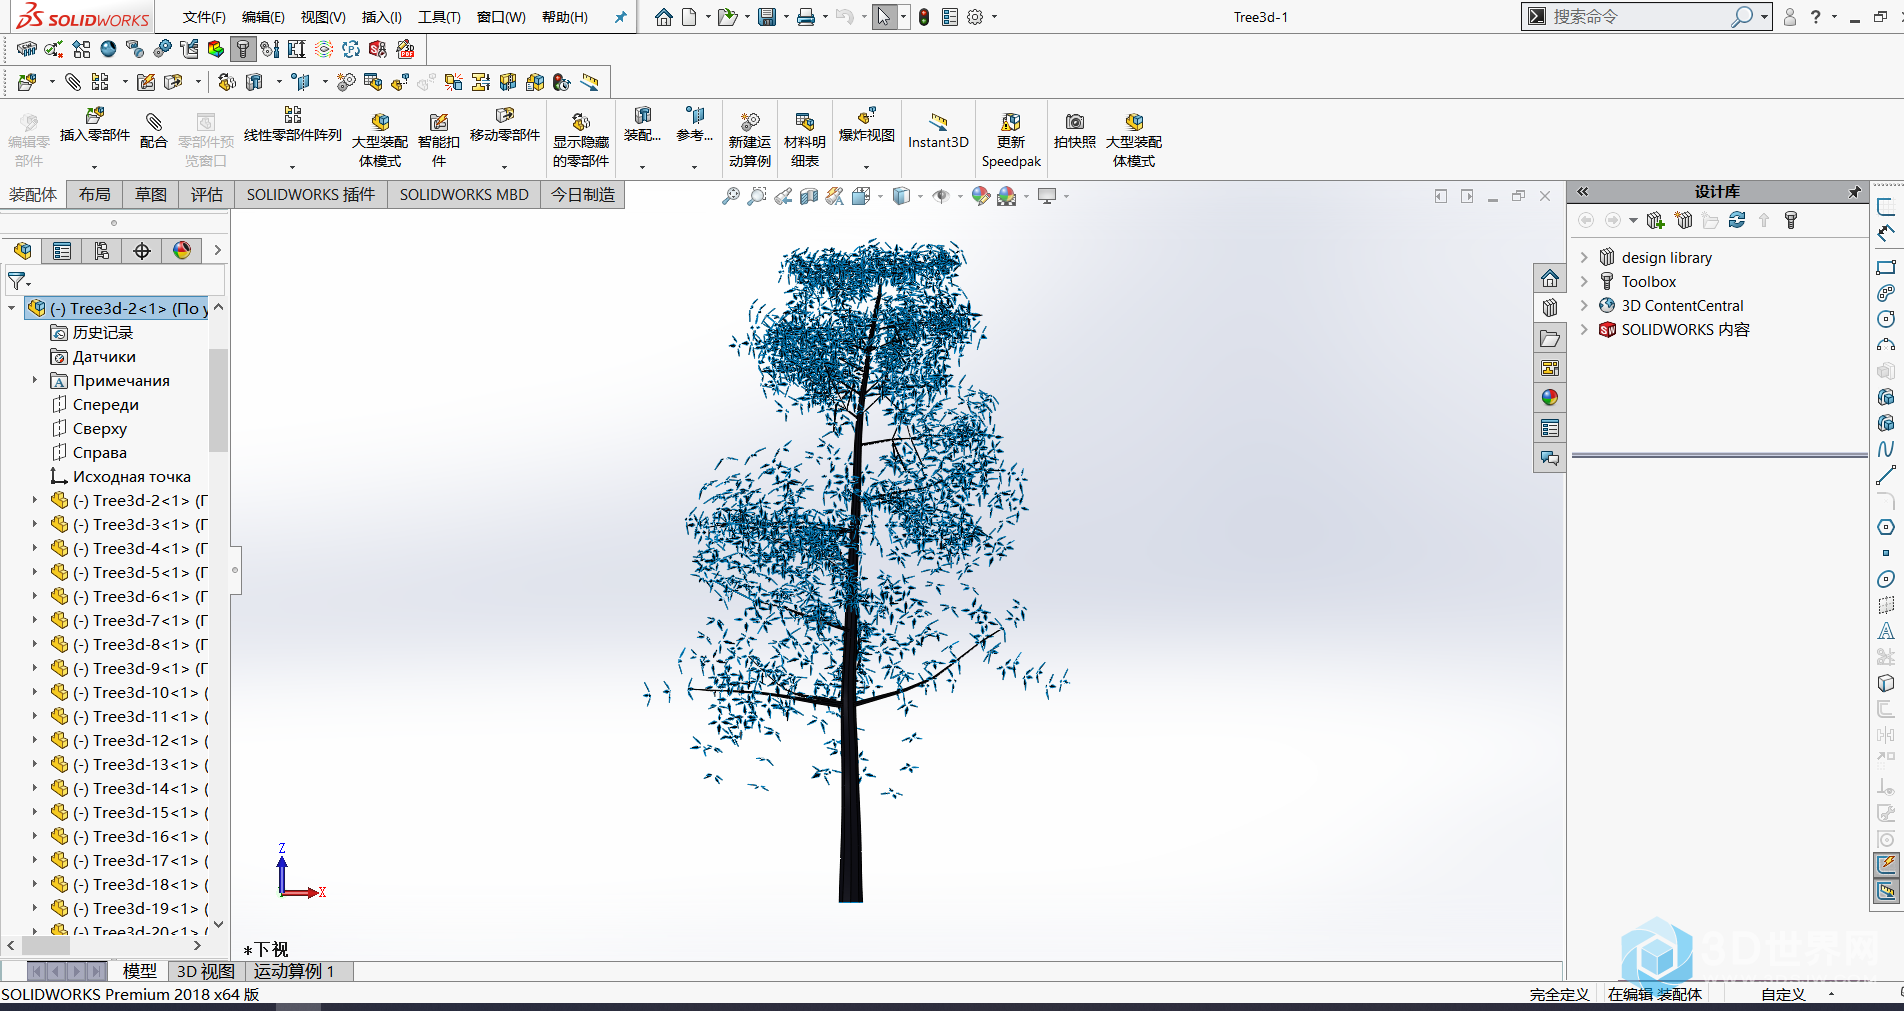The height and width of the screenshot is (1011, 1904).
Task: Open New Motion Study (新建运动算例)
Action: [749, 140]
